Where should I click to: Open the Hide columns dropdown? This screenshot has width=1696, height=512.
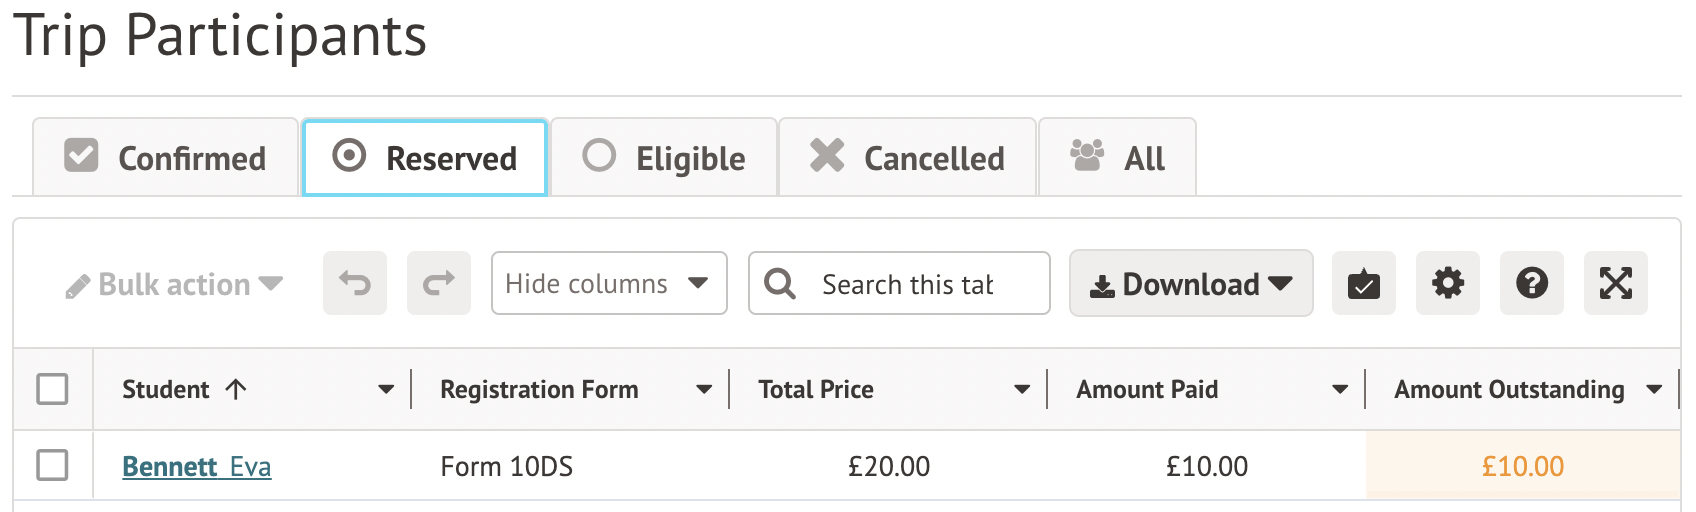[x=608, y=284]
